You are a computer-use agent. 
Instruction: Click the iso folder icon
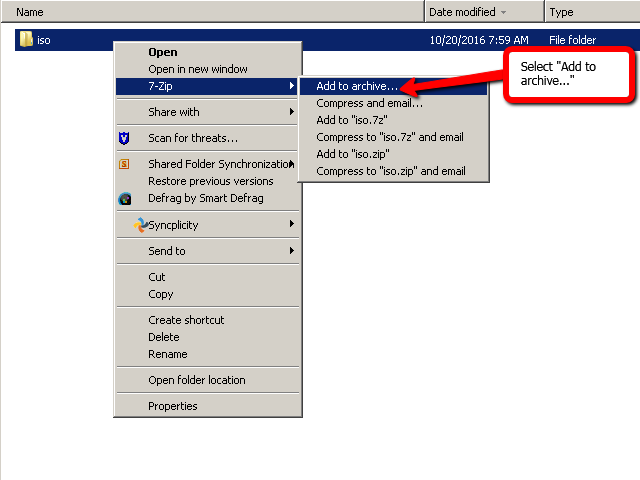26,40
